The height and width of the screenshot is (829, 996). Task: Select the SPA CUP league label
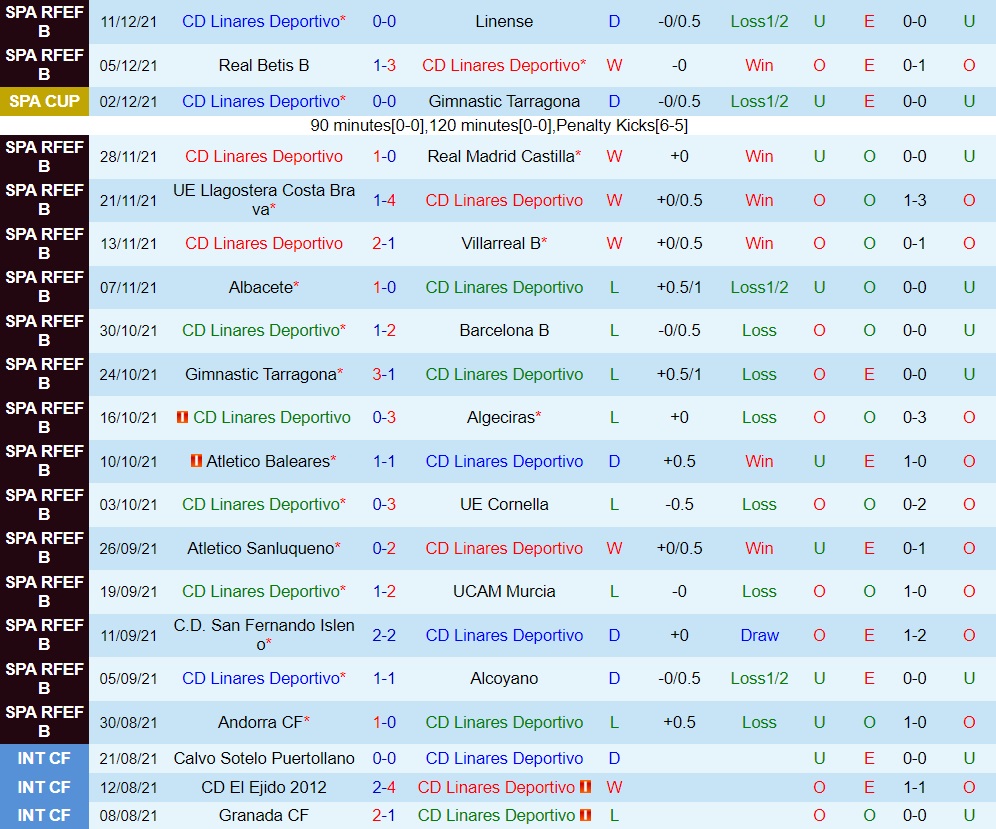point(44,102)
